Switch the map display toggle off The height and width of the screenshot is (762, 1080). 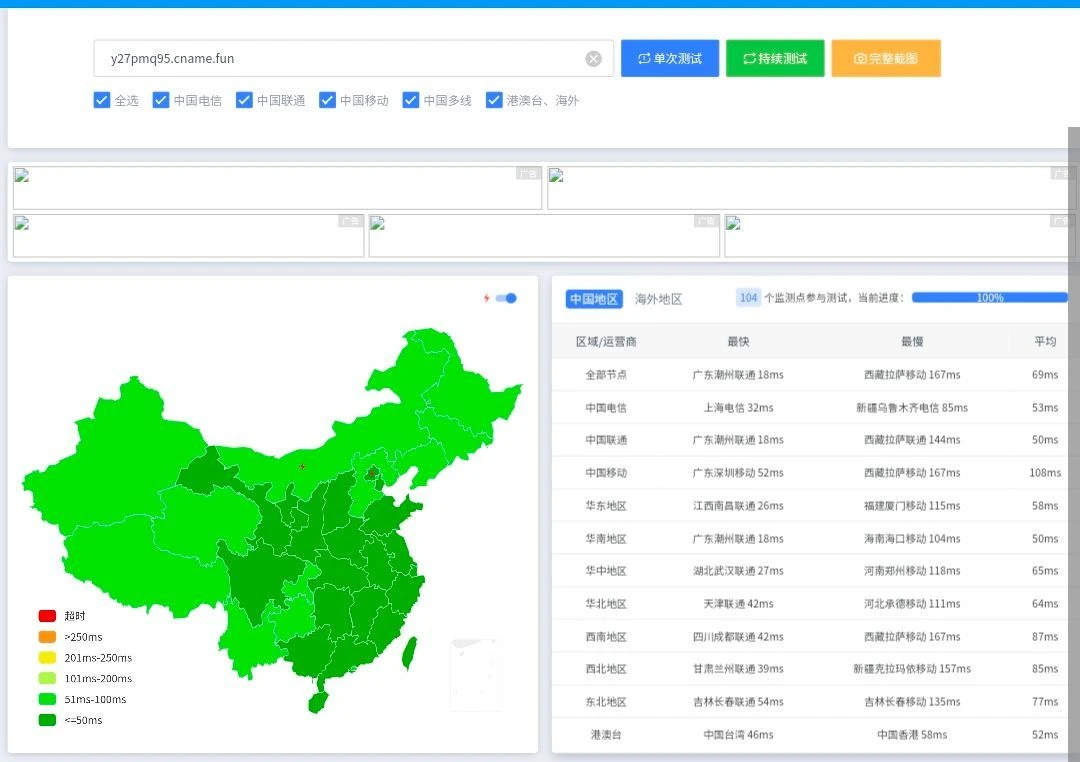tap(507, 298)
